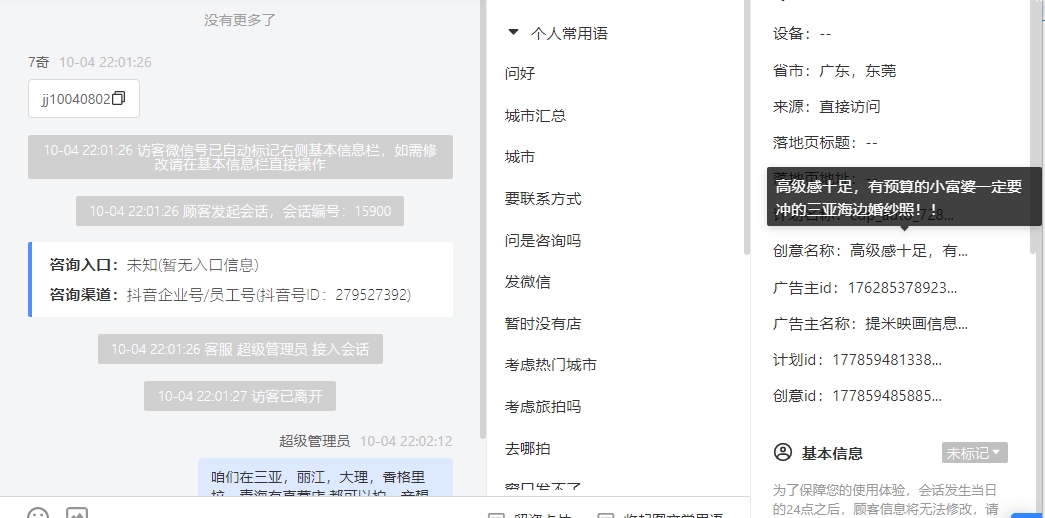Collapse the 个人常用语 phrase group

513,33
